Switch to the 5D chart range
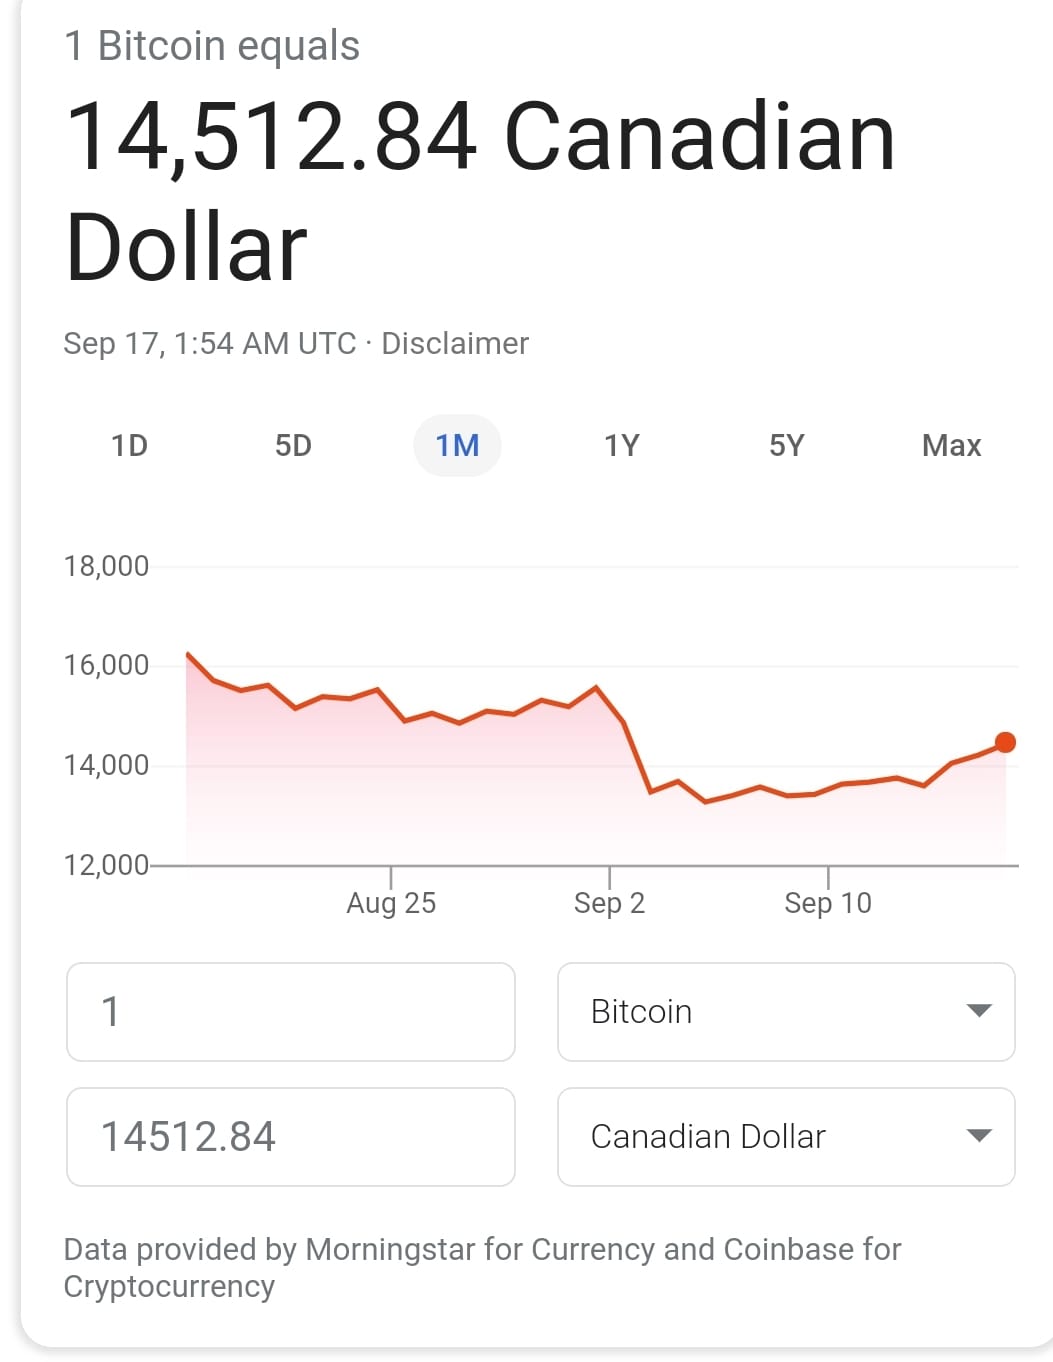This screenshot has height=1362, width=1053. pos(293,445)
